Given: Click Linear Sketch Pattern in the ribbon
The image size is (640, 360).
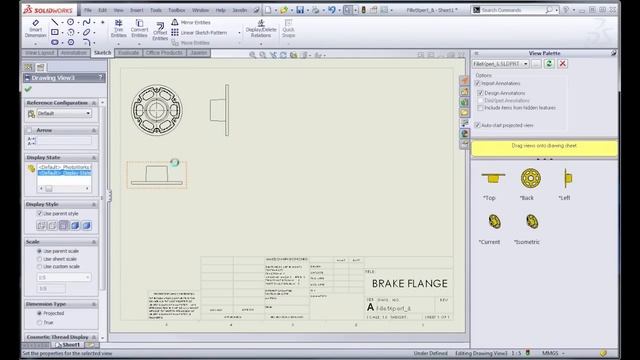Looking at the screenshot, I should 200,32.
